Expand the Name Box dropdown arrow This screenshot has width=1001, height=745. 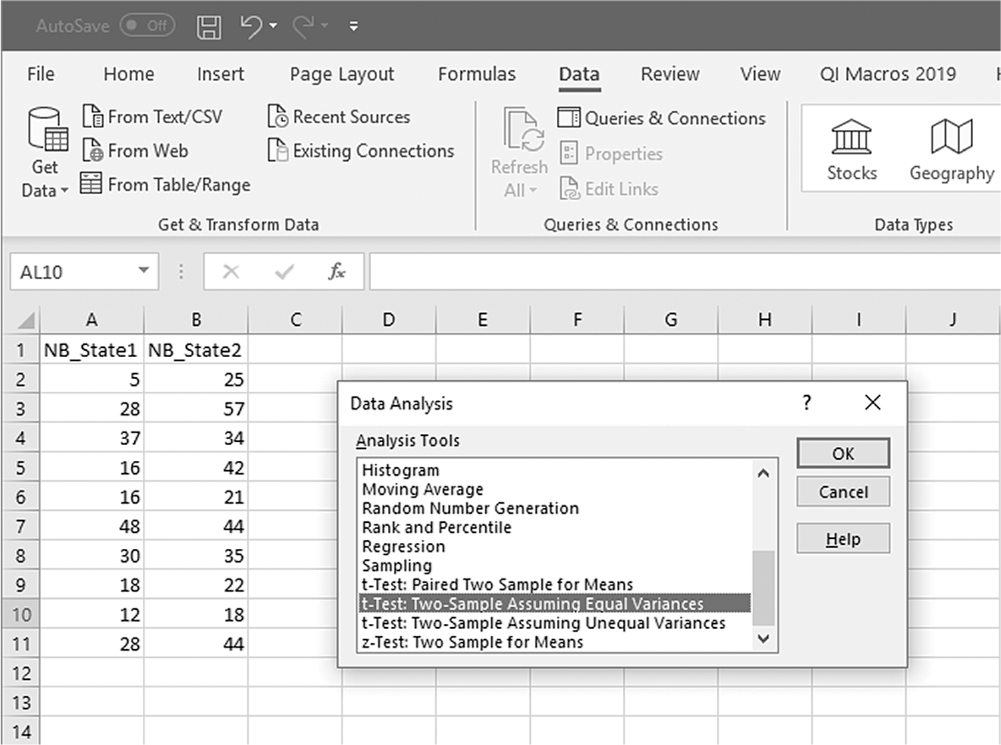(144, 271)
